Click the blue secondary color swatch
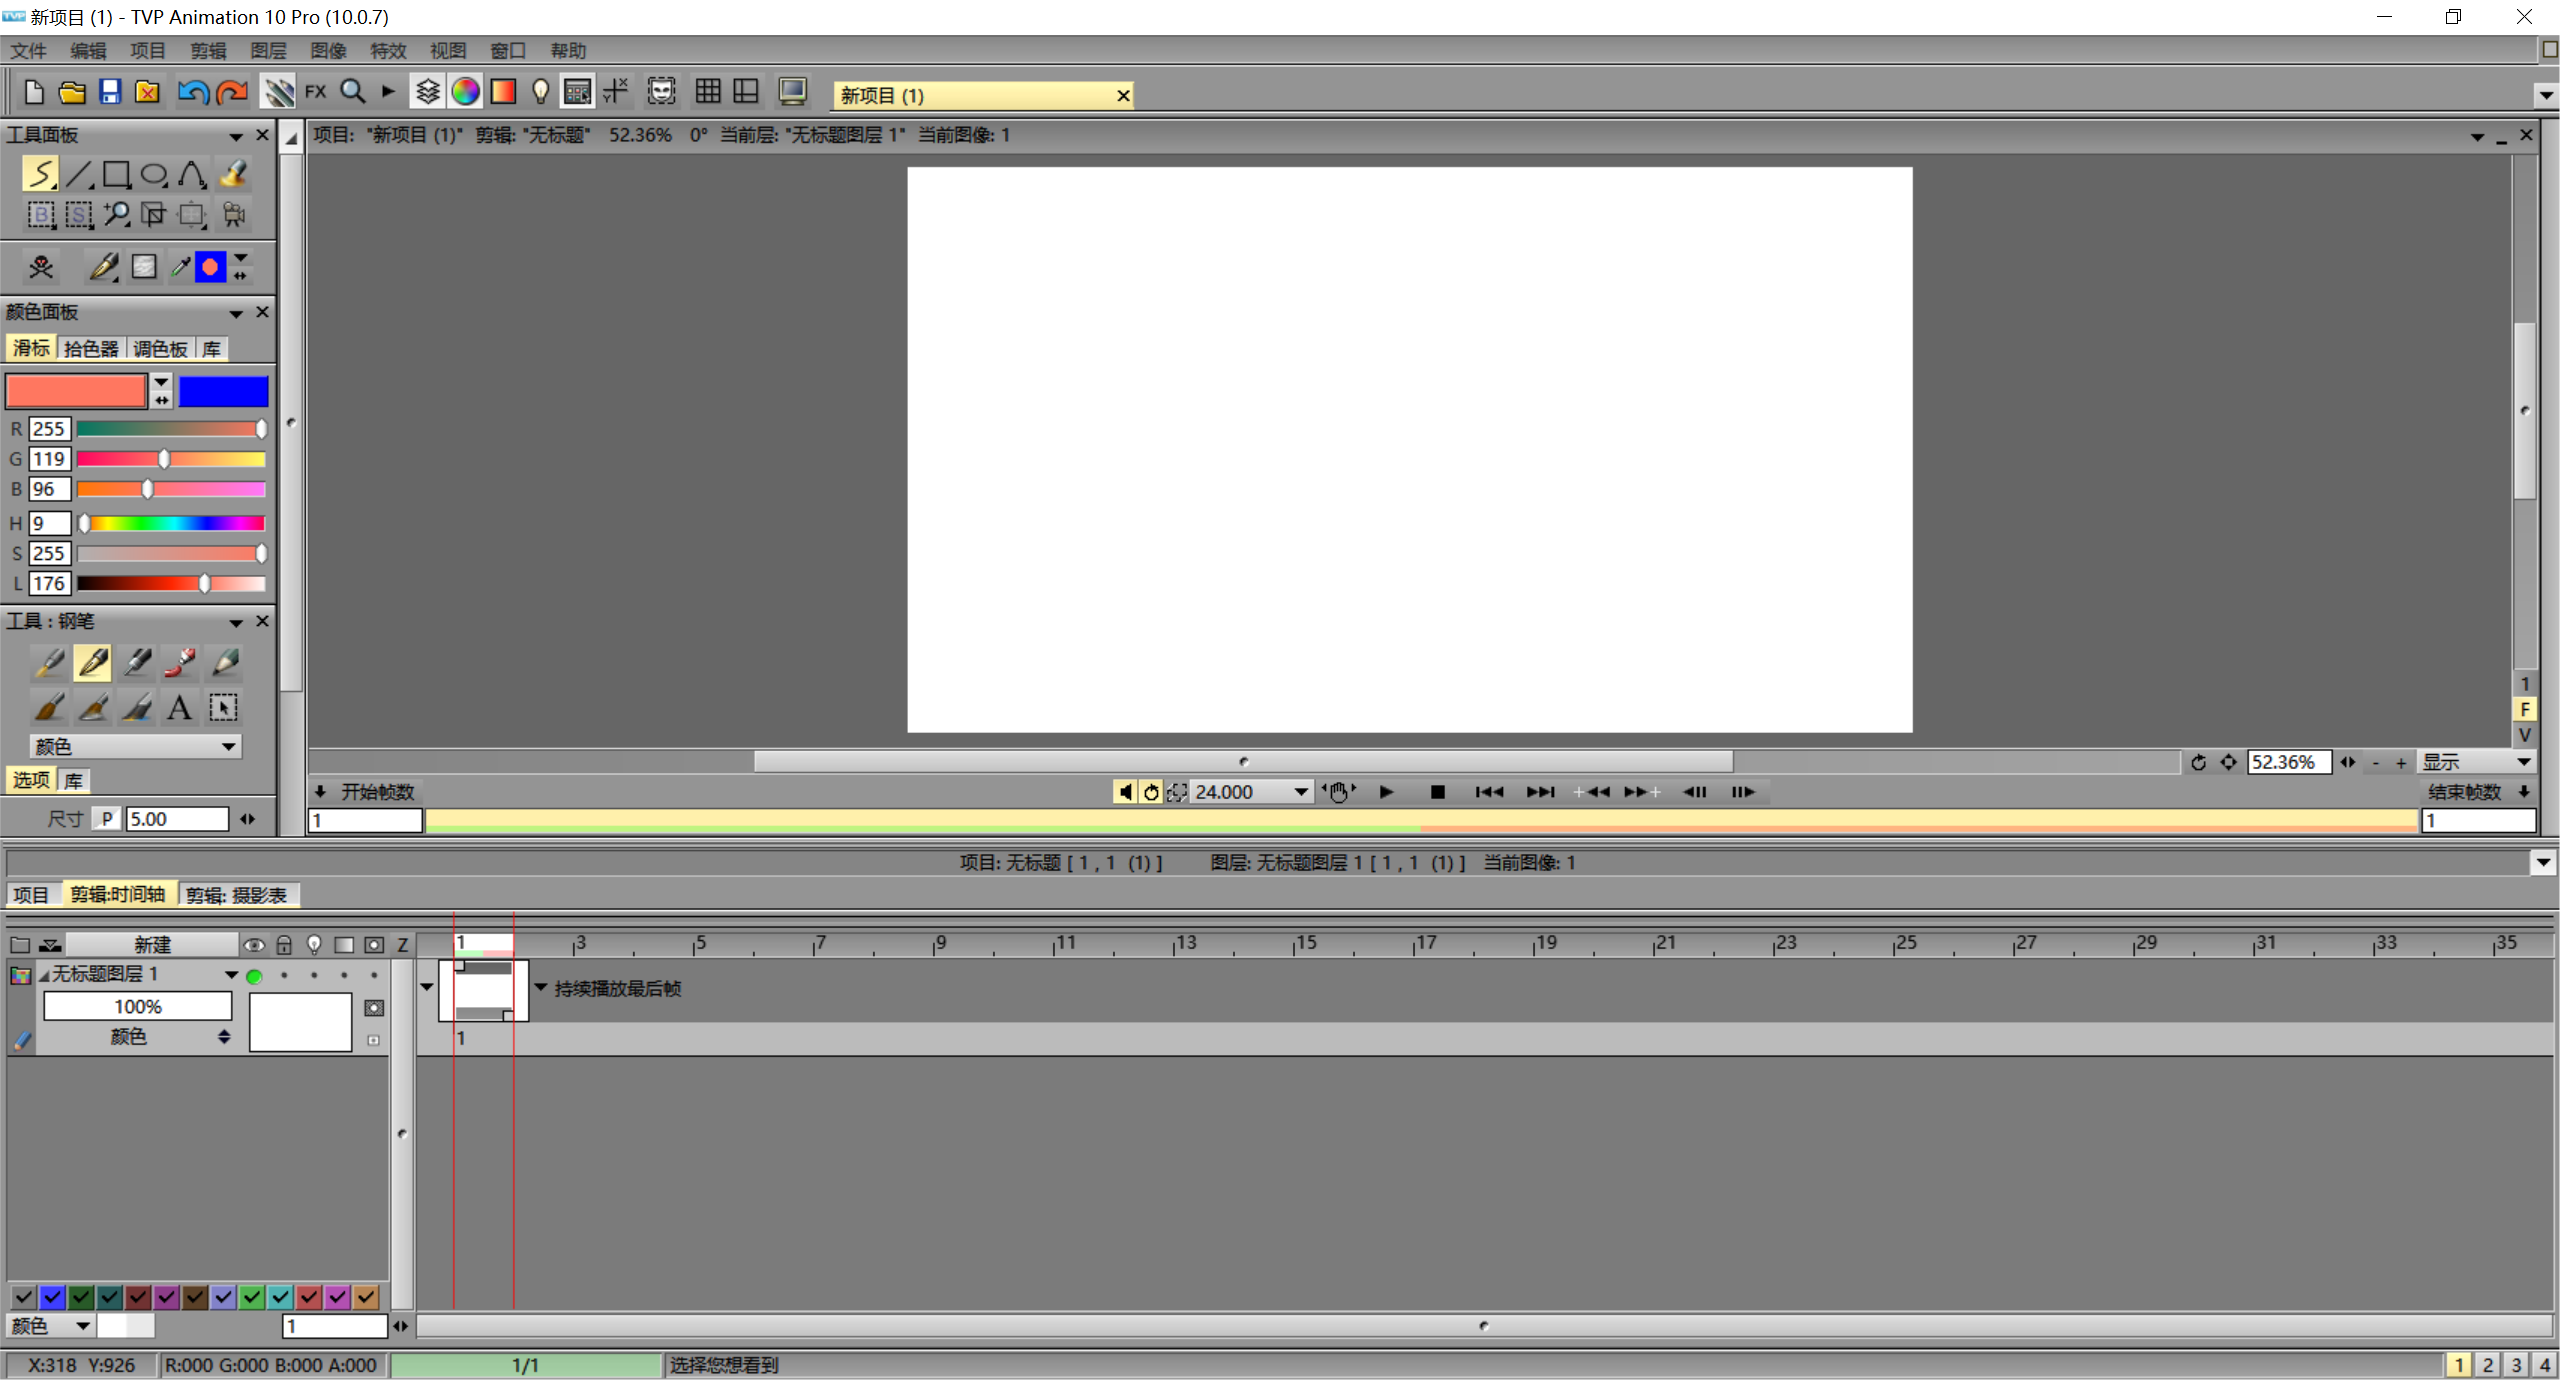Screen dimensions: 2560x1380 click(x=224, y=391)
